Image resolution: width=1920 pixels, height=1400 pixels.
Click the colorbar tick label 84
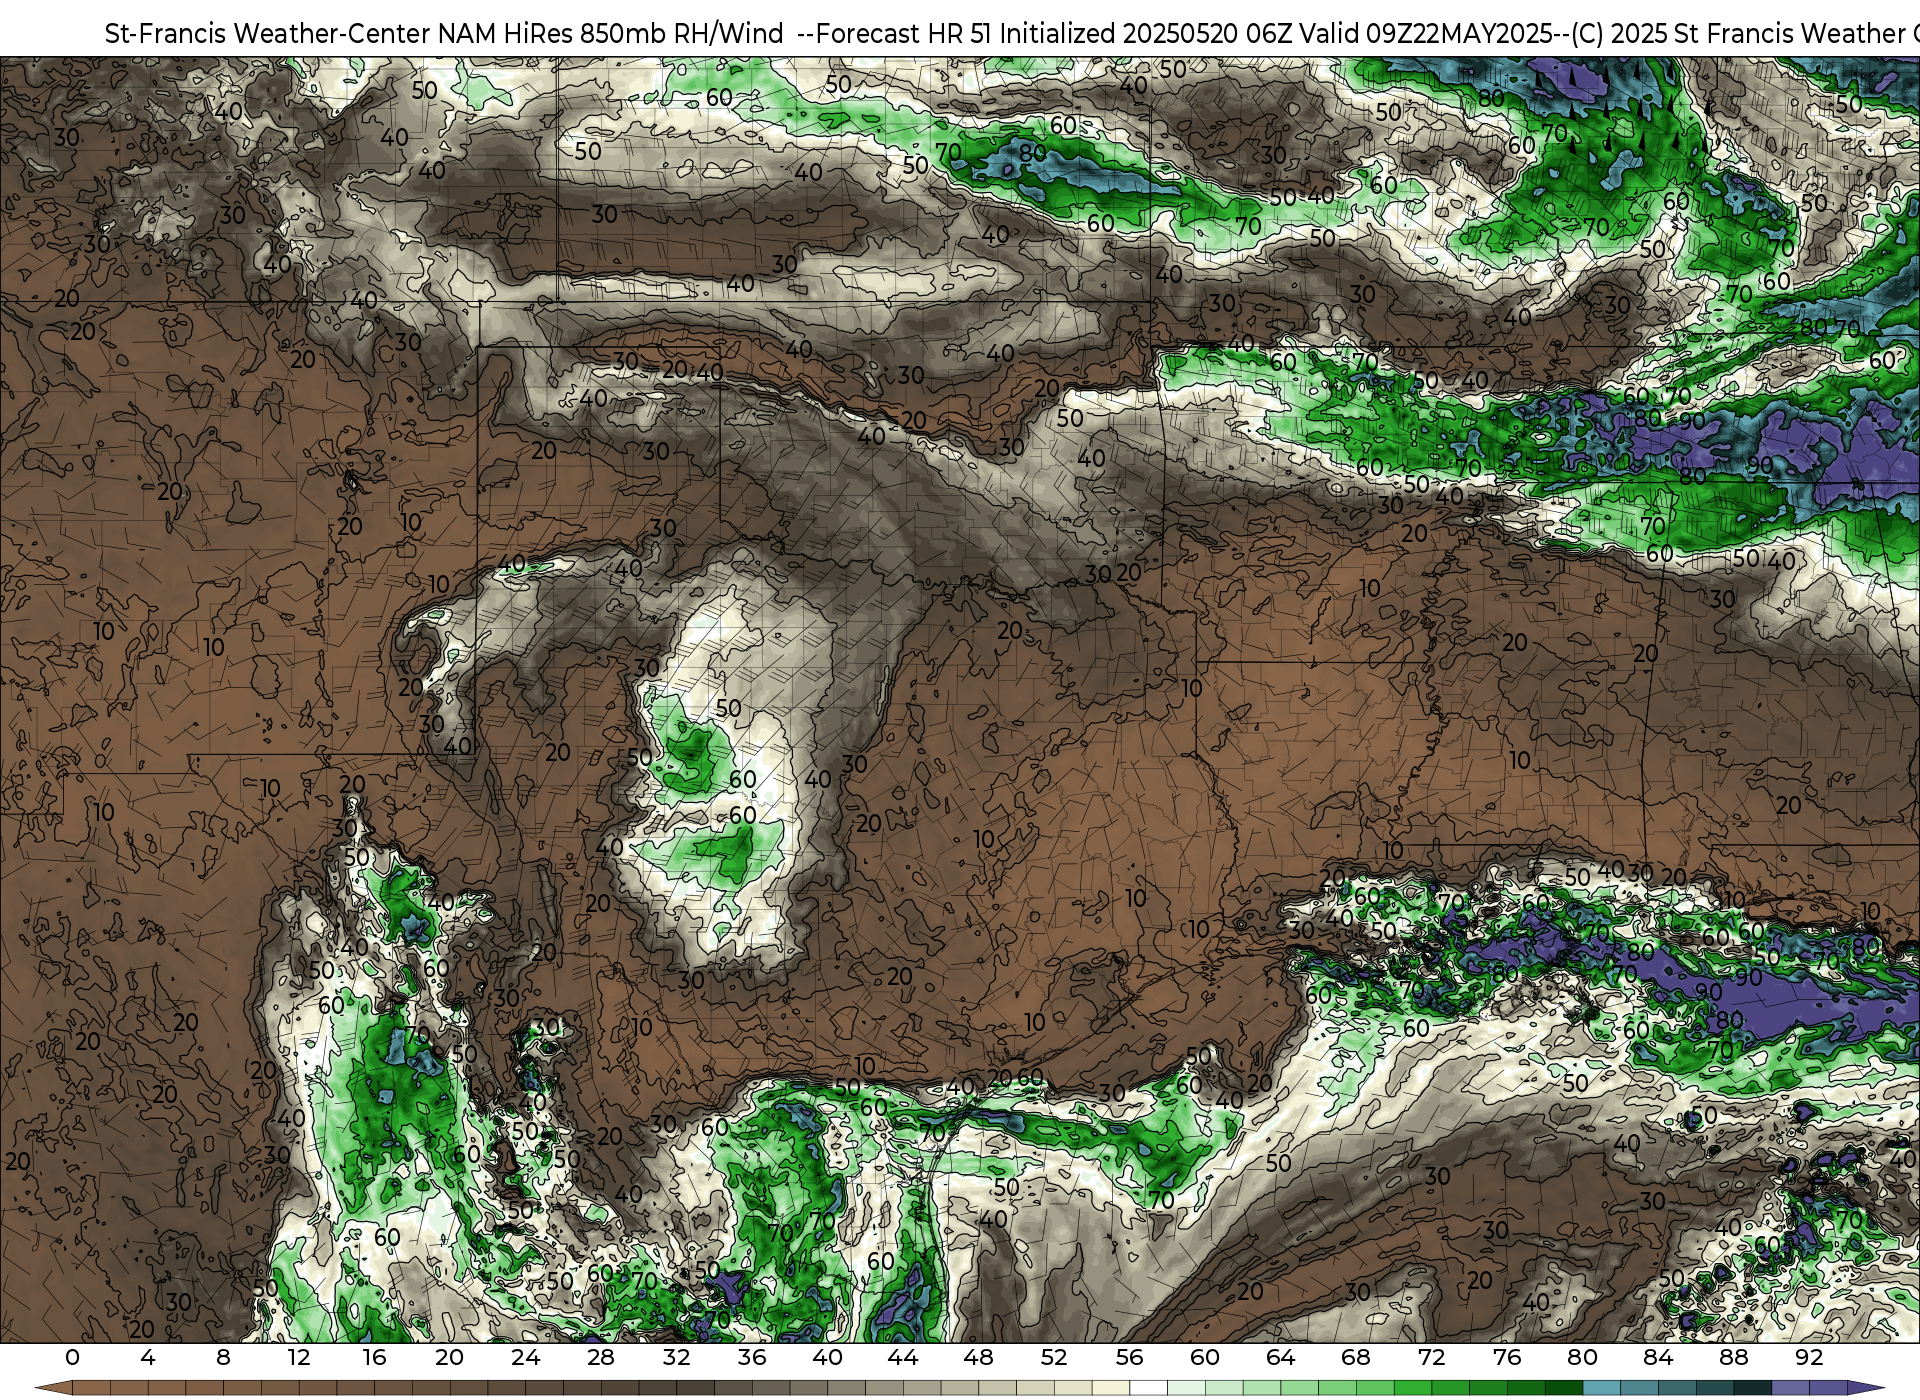coord(1658,1358)
